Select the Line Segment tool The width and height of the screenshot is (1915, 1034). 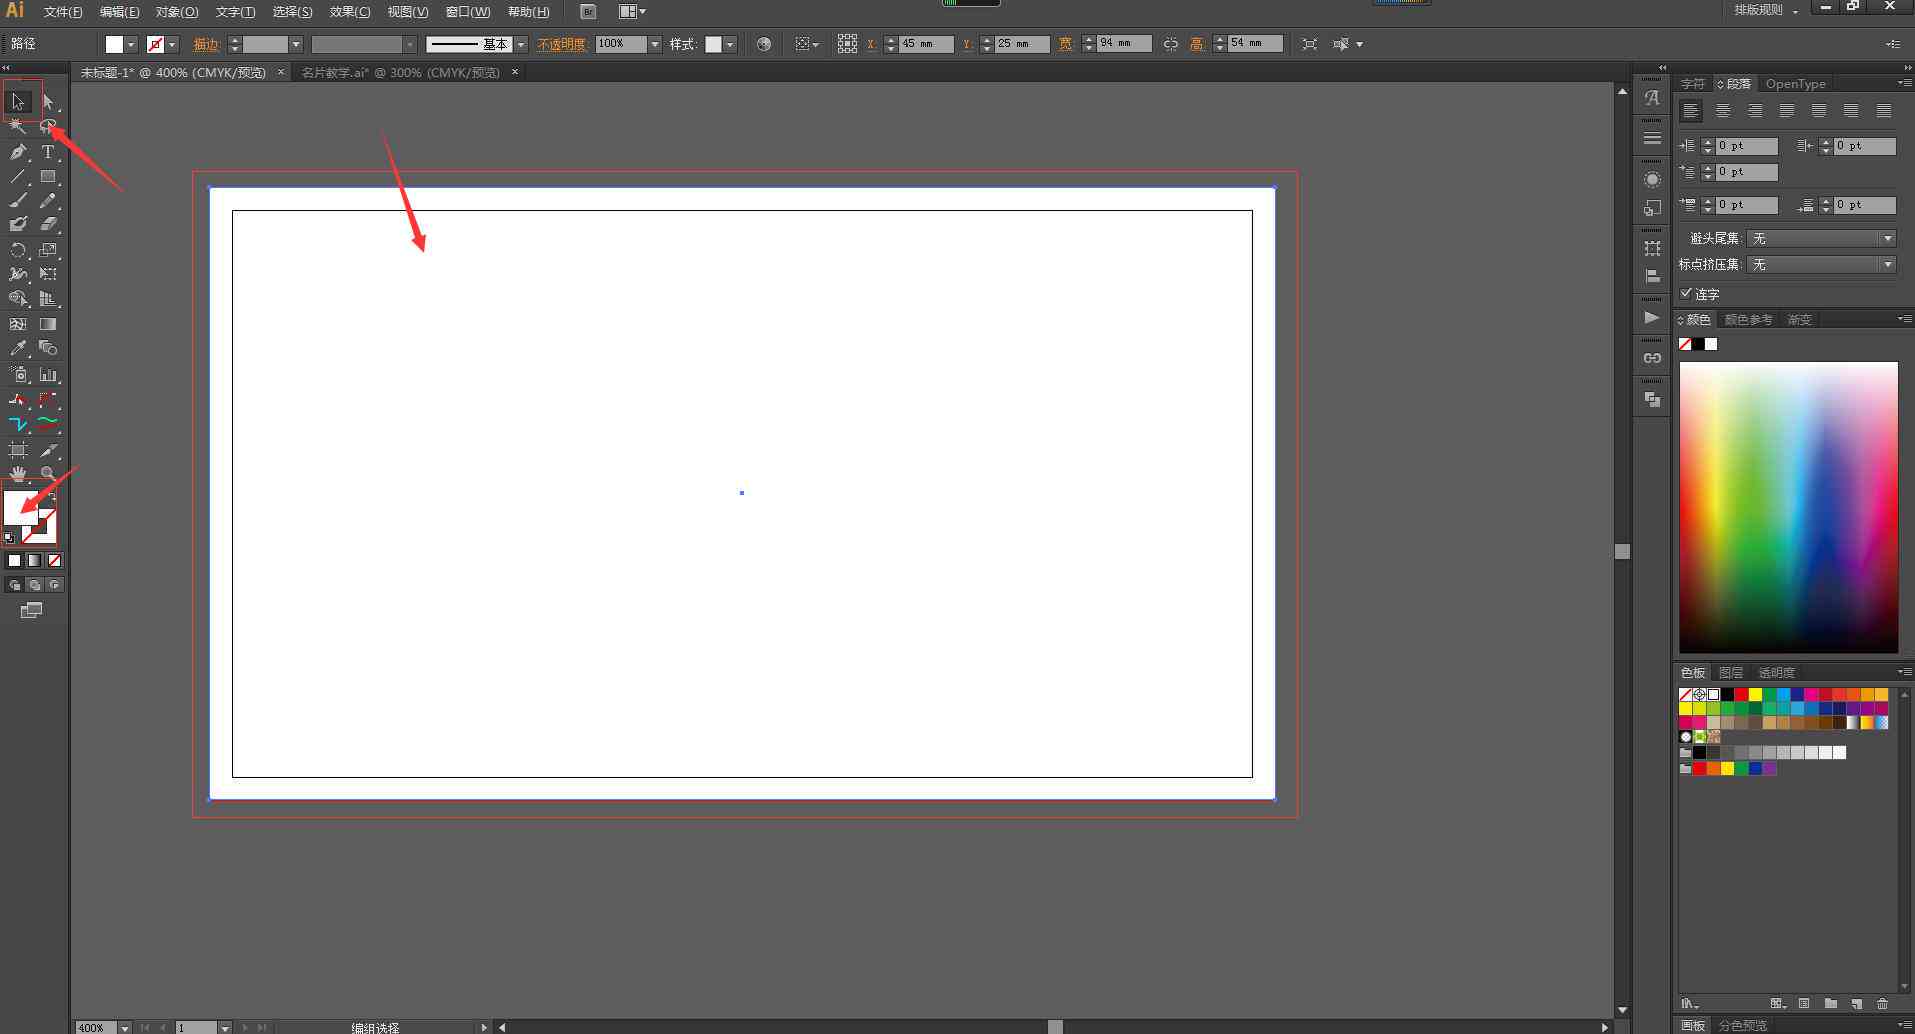tap(18, 176)
